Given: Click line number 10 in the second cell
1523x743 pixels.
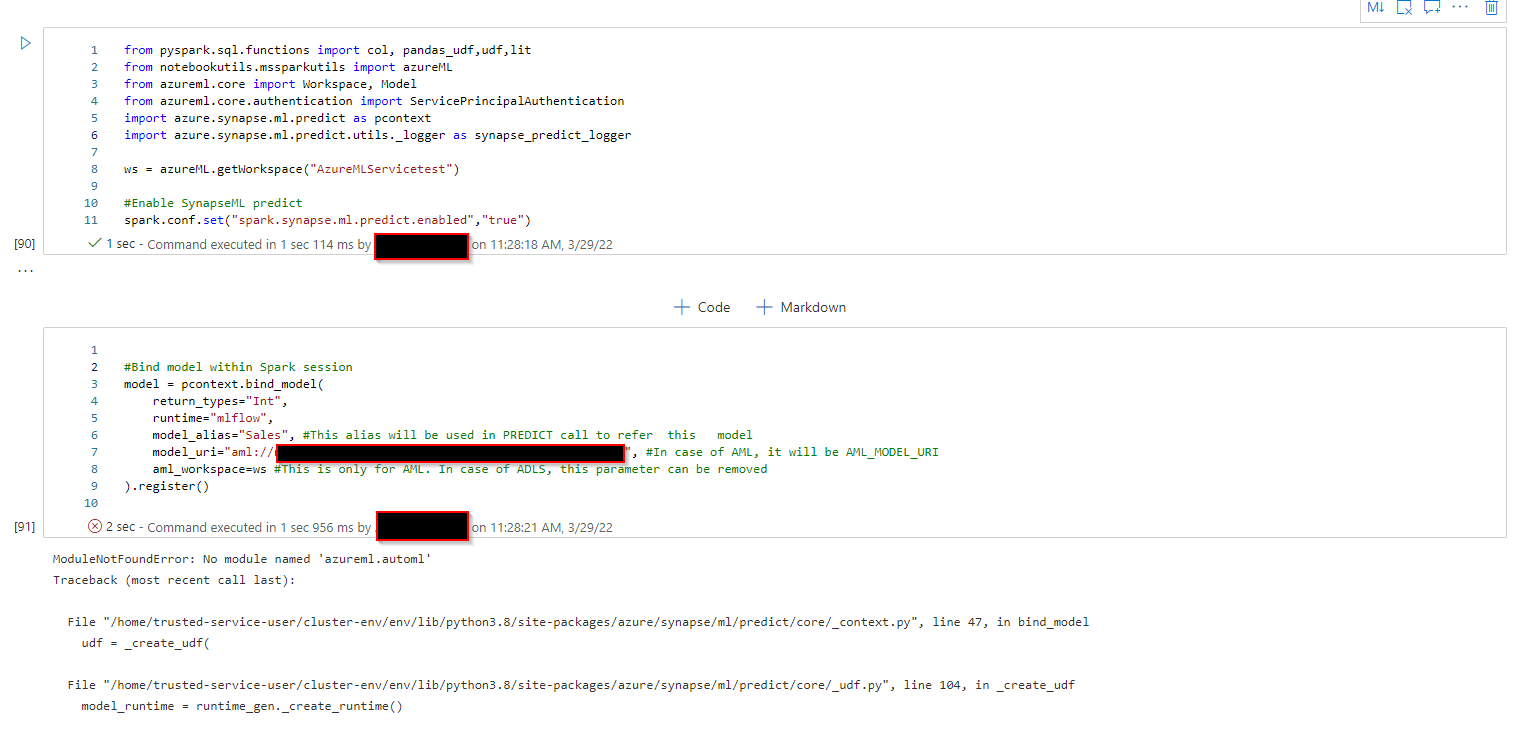Looking at the screenshot, I should pos(91,503).
